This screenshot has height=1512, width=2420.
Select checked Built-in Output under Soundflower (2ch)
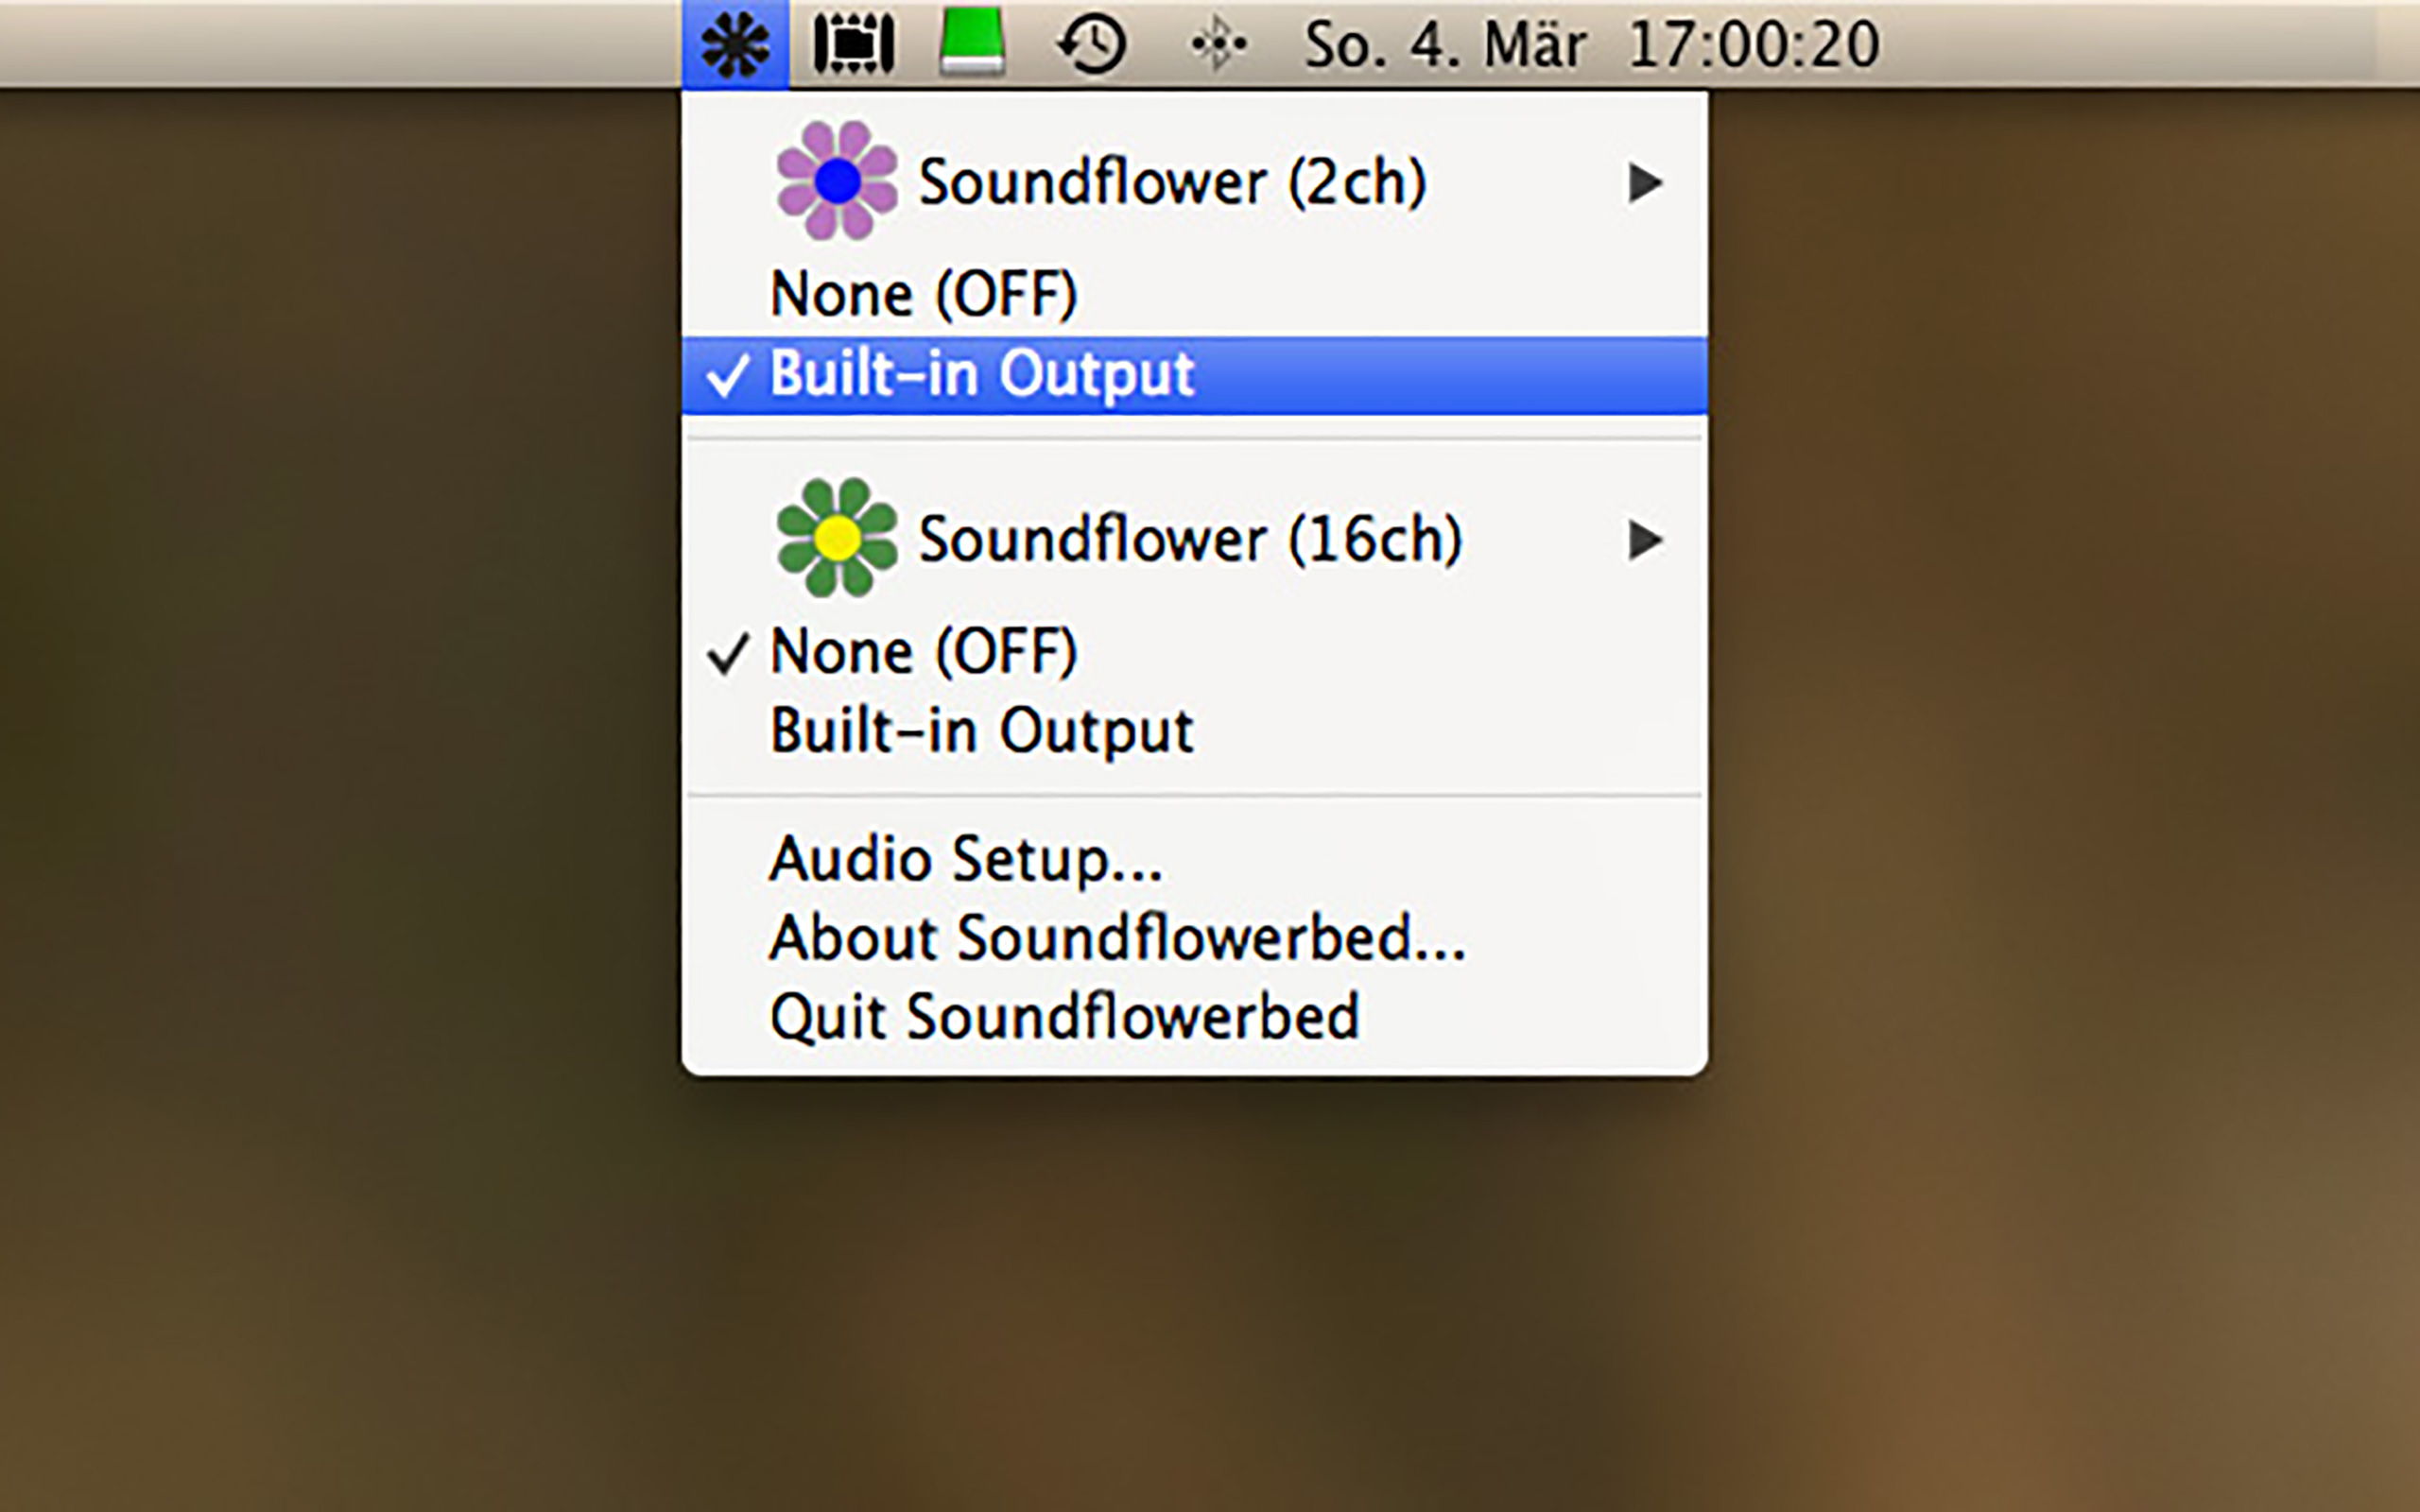point(1195,375)
